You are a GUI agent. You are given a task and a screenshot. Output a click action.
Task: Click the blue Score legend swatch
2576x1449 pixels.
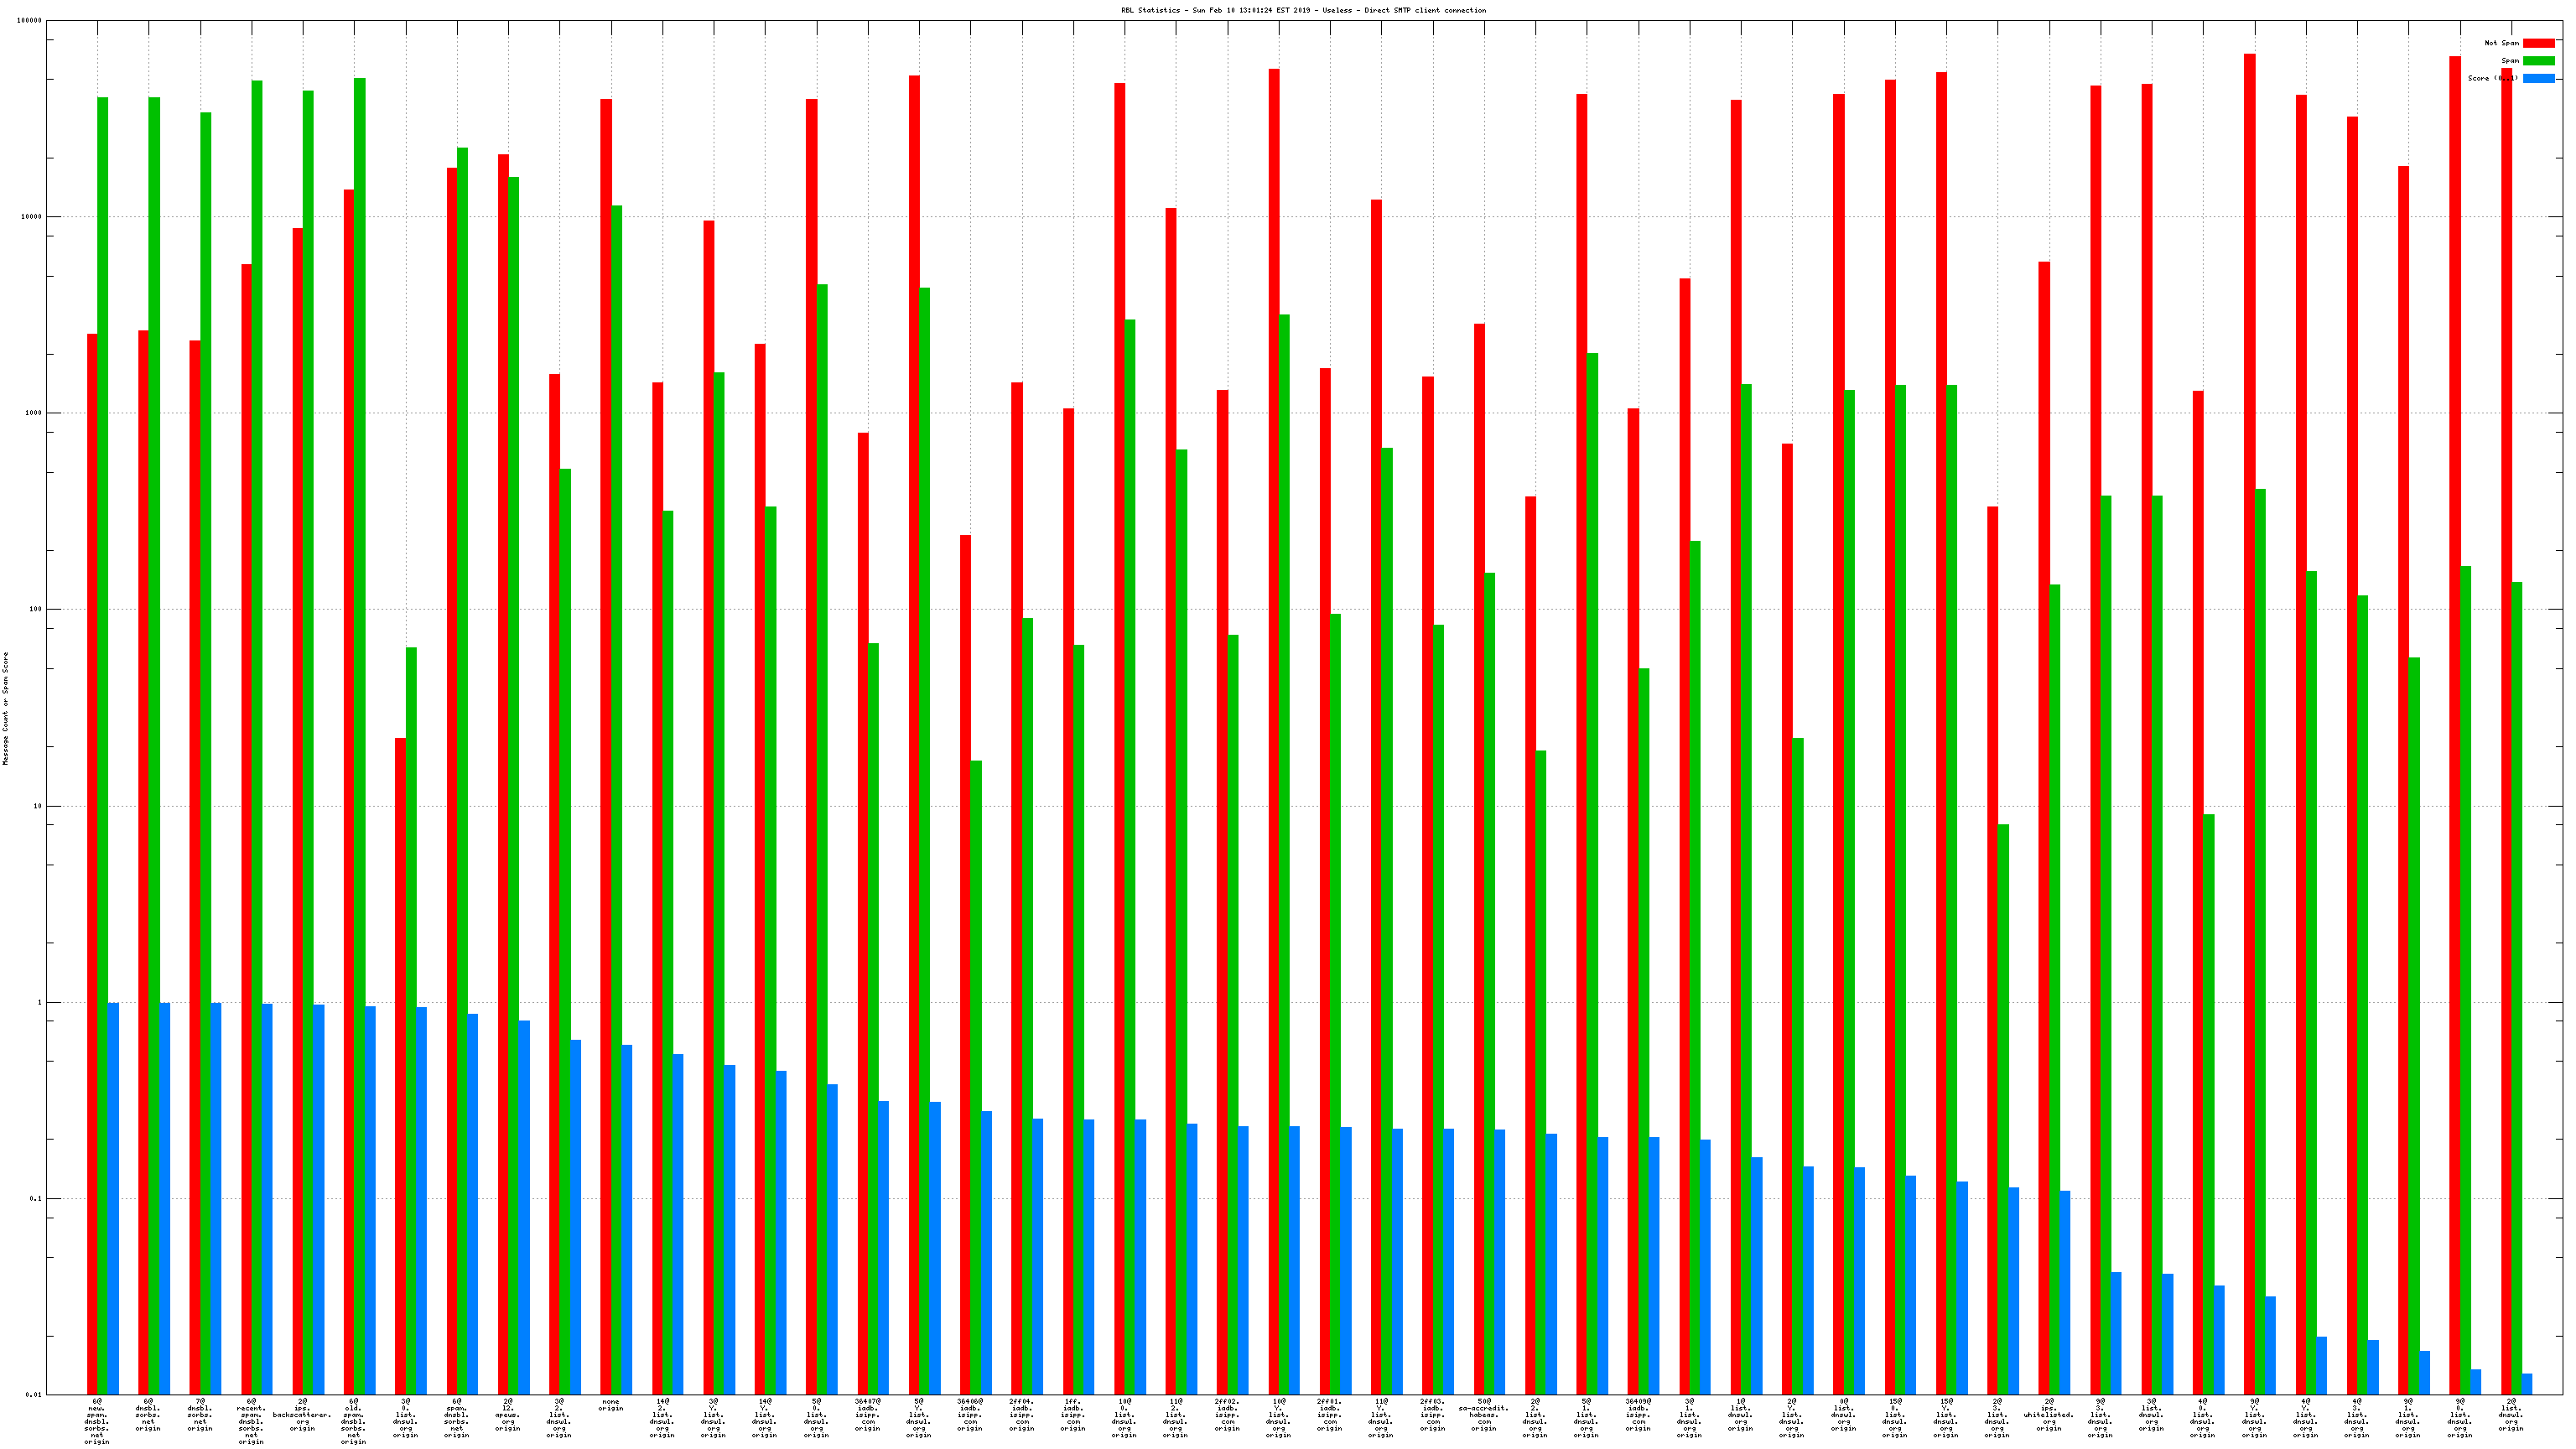2538,78
